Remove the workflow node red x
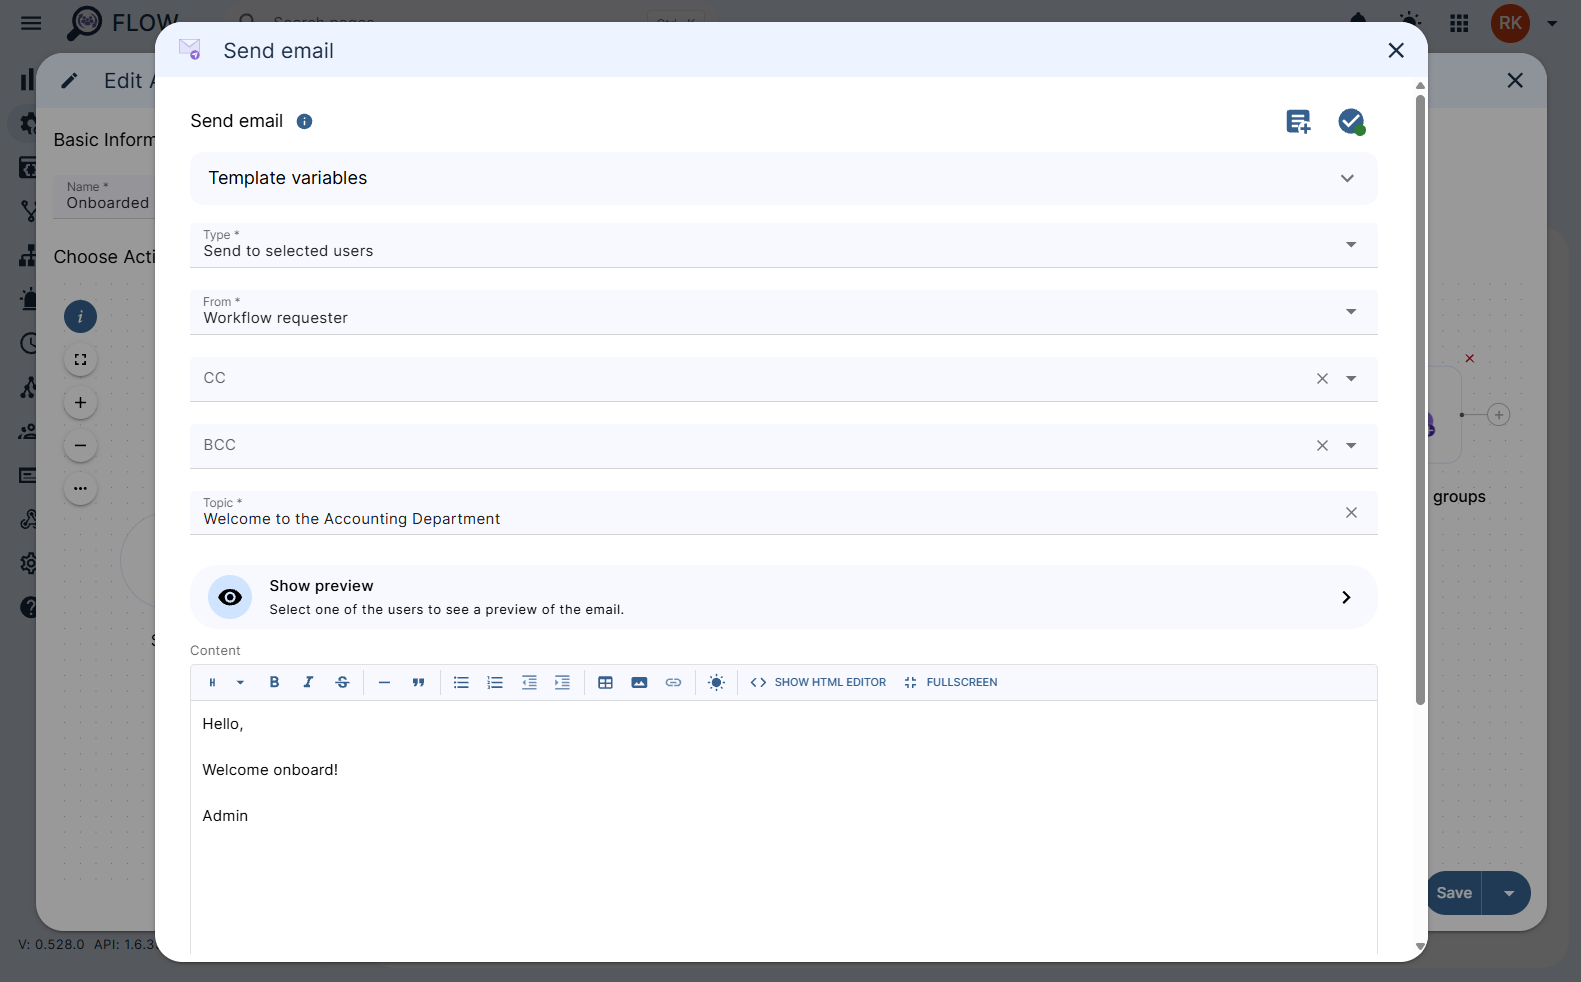Image resolution: width=1581 pixels, height=982 pixels. coord(1469,358)
